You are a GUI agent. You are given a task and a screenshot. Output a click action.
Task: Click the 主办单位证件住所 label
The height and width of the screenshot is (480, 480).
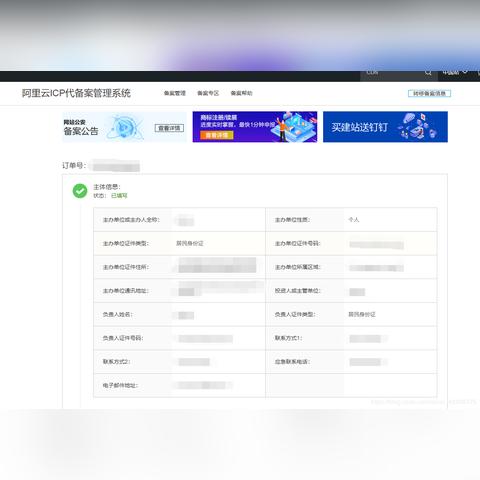pos(126,267)
